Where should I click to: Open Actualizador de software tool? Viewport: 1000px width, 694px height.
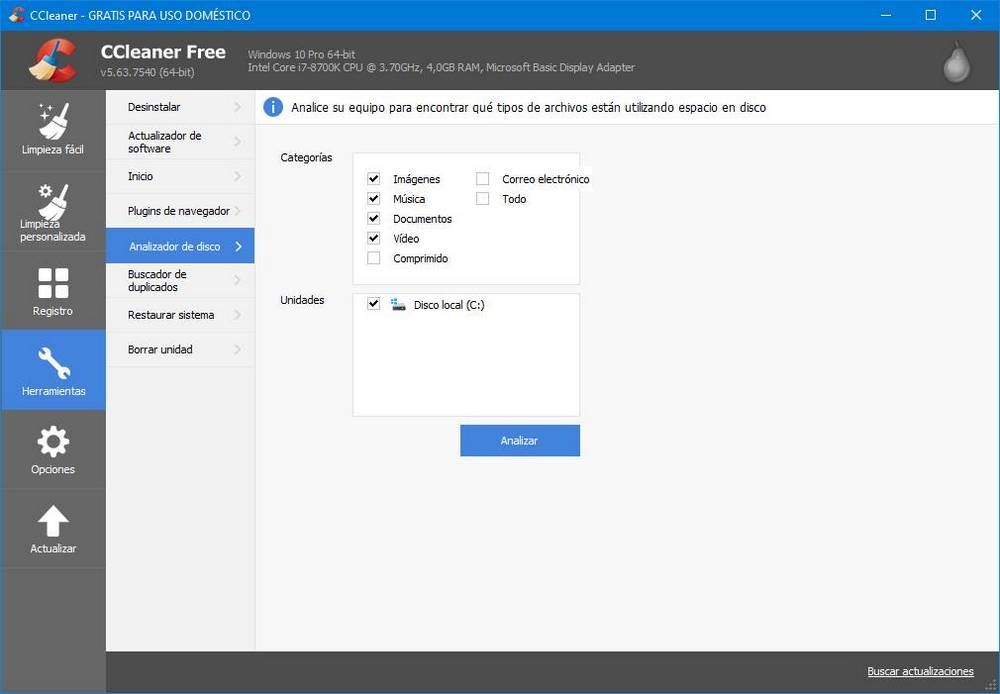(180, 142)
